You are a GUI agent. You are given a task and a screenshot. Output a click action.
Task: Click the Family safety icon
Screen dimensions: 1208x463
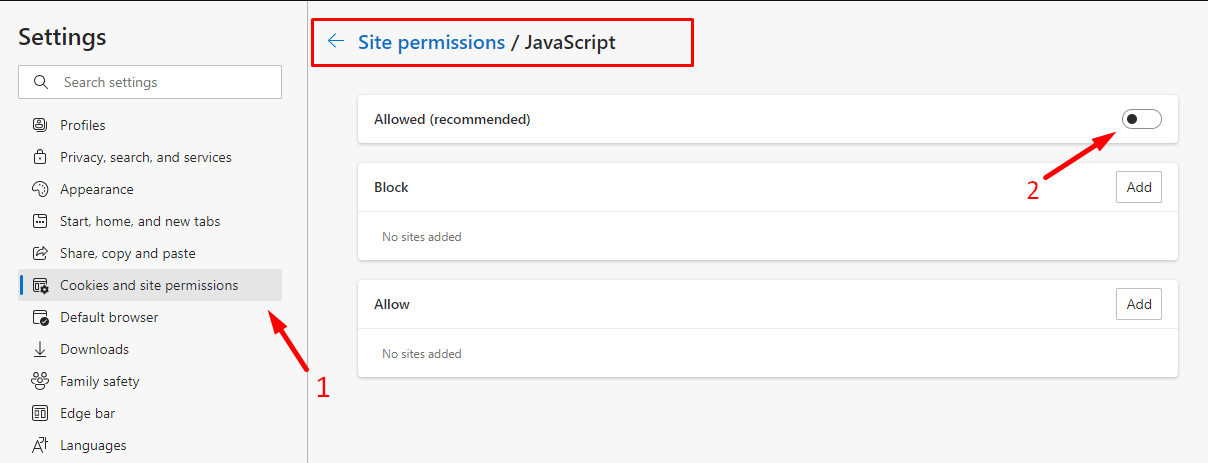click(x=40, y=381)
